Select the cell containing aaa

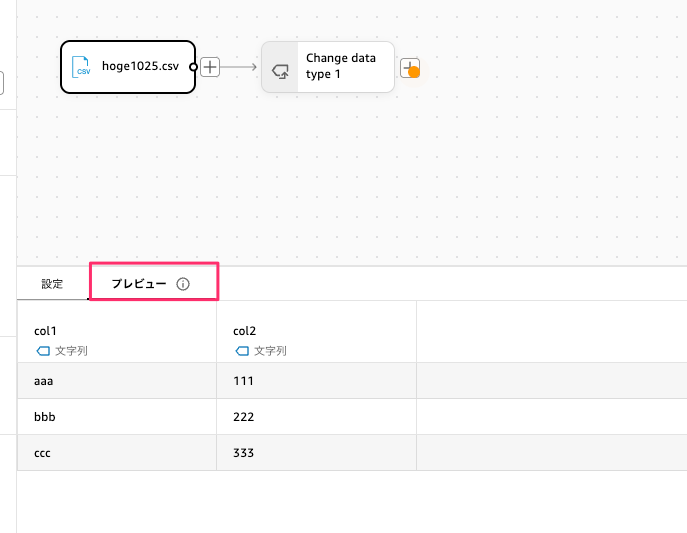coord(44,381)
